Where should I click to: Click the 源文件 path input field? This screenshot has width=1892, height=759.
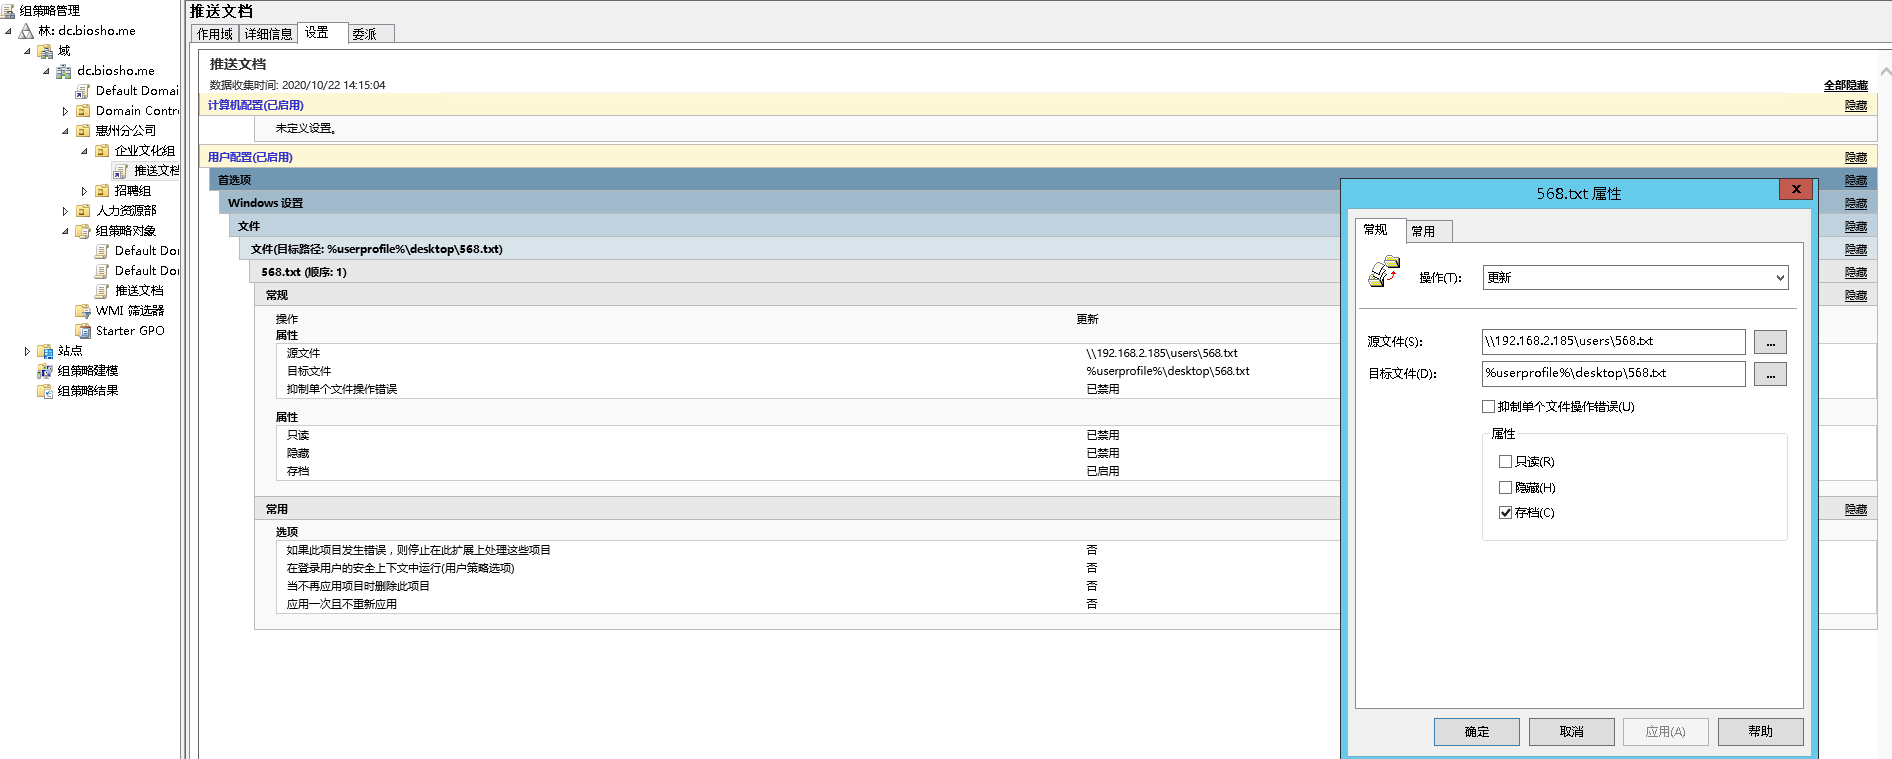1612,342
